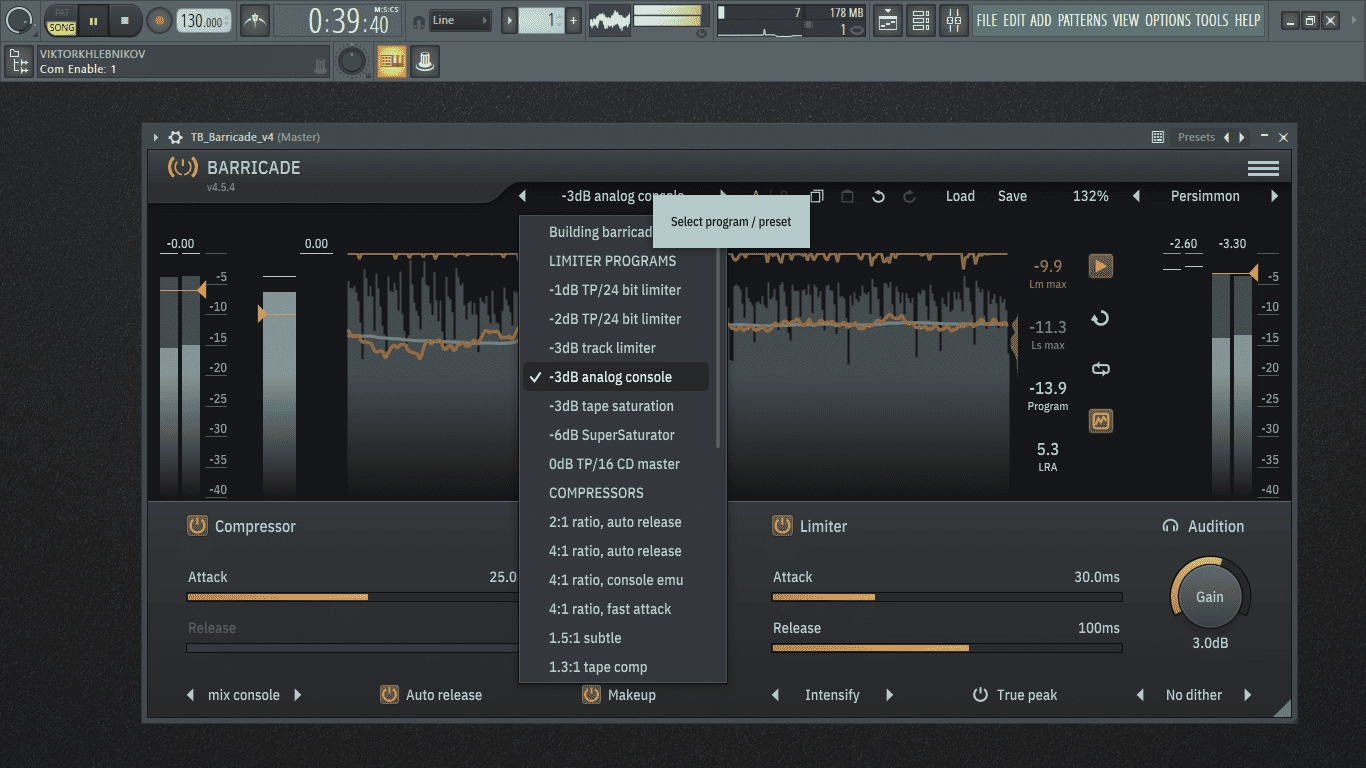Viewport: 1366px width, 768px height.
Task: Expand the plugin window menu arrow
Action: click(x=156, y=137)
